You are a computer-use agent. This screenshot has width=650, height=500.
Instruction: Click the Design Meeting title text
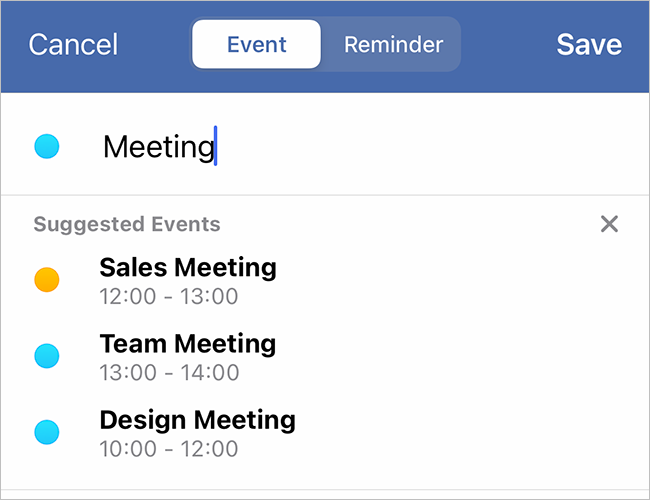pos(198,419)
